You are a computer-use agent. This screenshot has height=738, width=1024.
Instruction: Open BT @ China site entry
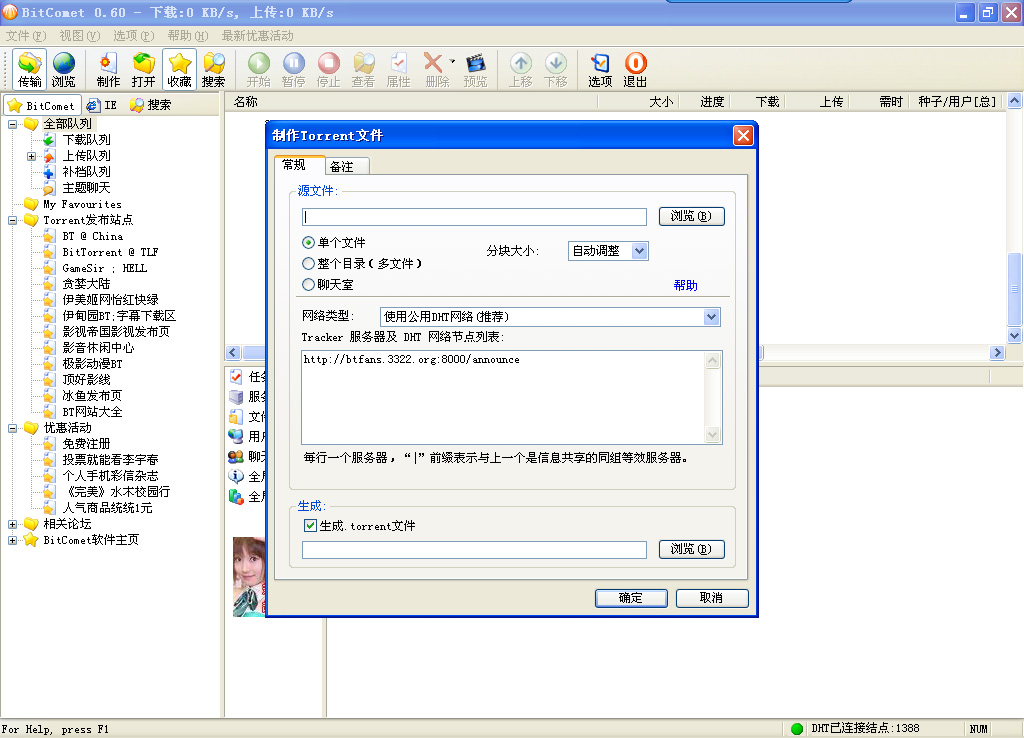[x=93, y=236]
